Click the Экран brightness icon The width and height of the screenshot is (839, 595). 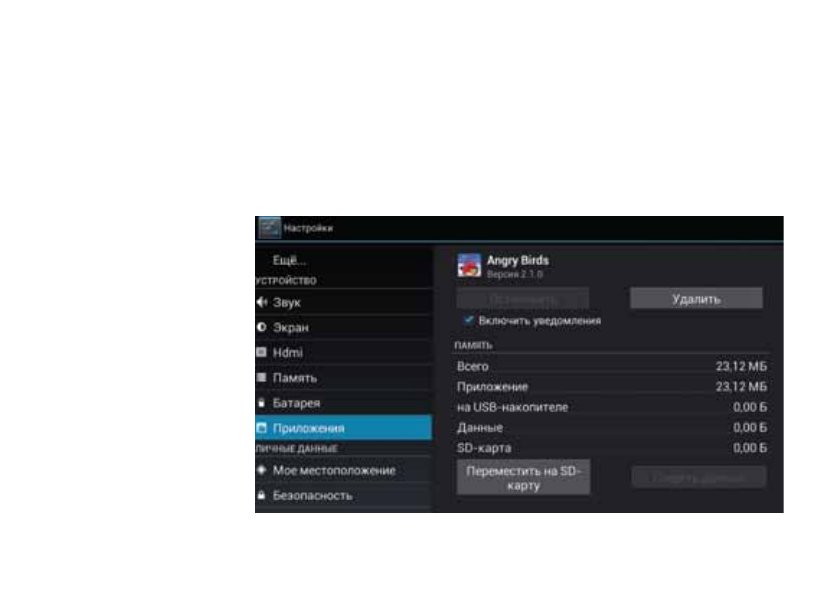coord(262,327)
